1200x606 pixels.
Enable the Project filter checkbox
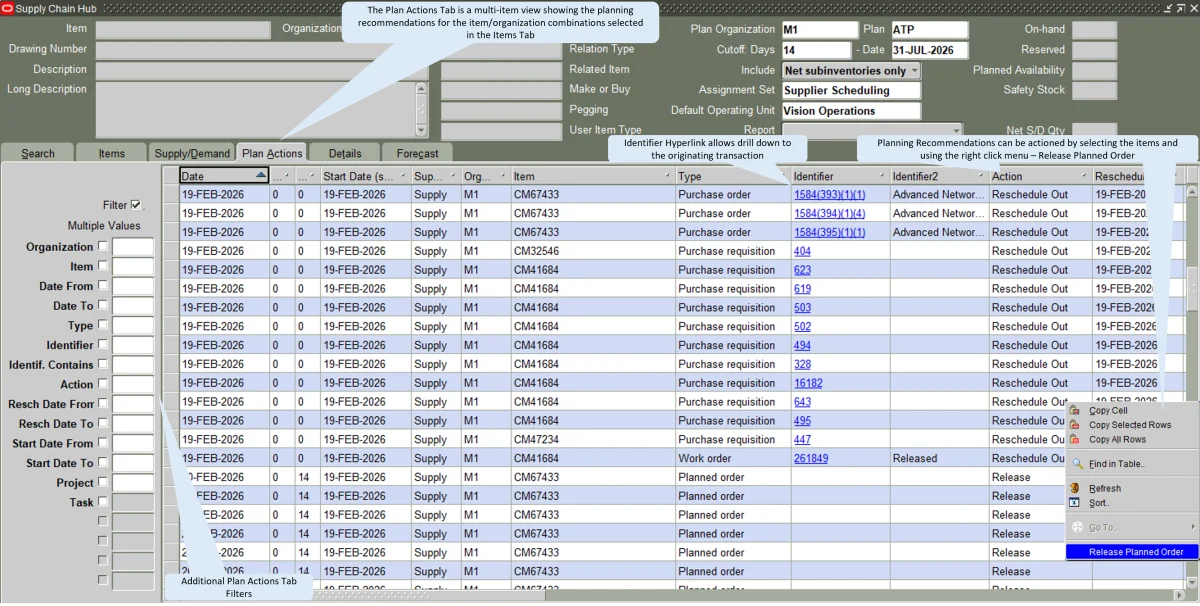point(103,482)
